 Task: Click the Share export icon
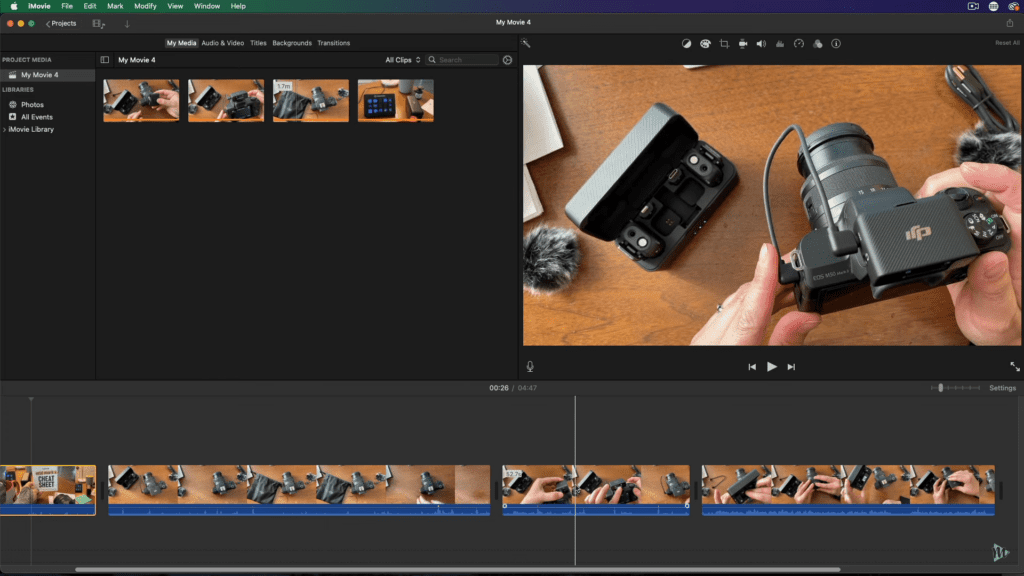[x=1010, y=23]
